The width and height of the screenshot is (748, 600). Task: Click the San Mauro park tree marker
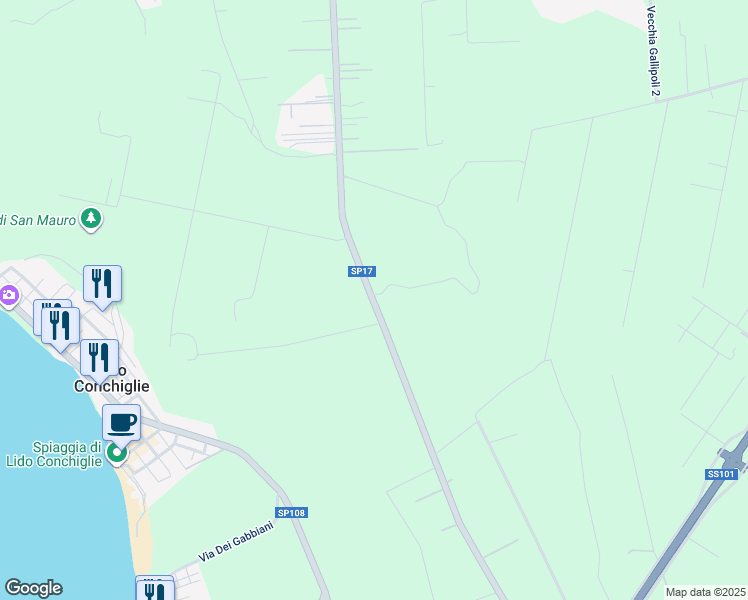tap(91, 219)
